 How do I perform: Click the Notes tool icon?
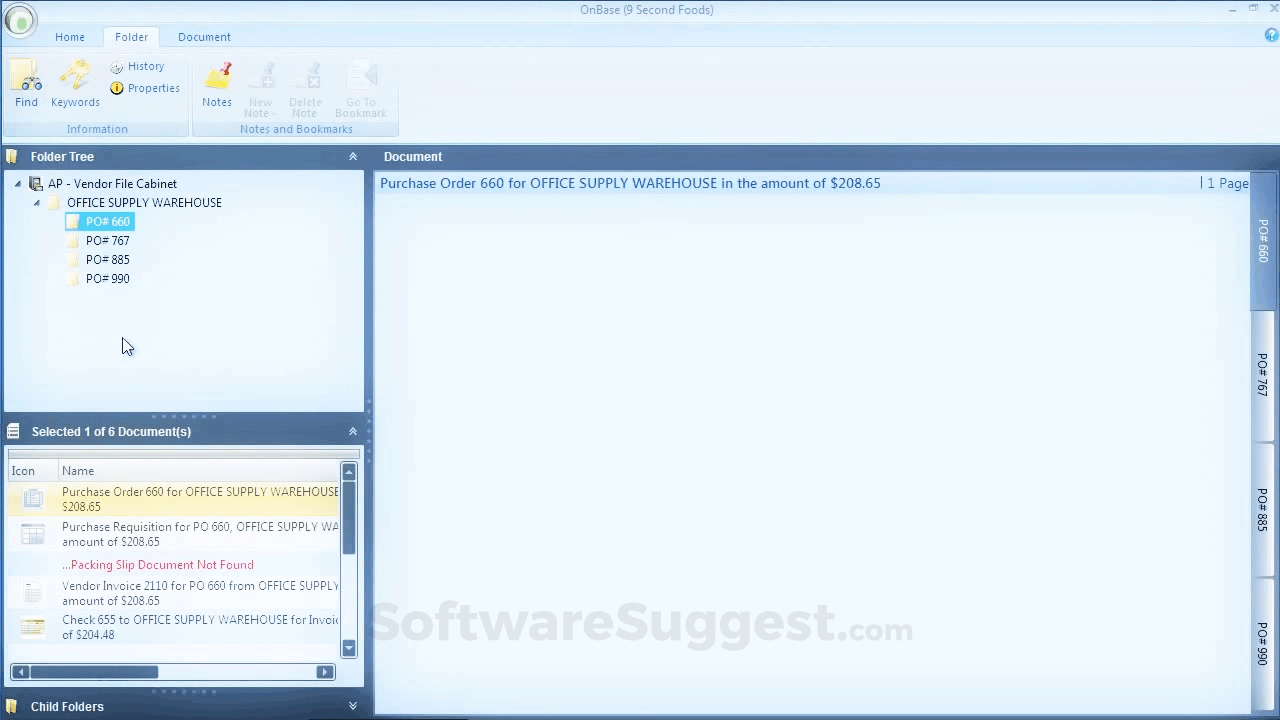pos(217,83)
